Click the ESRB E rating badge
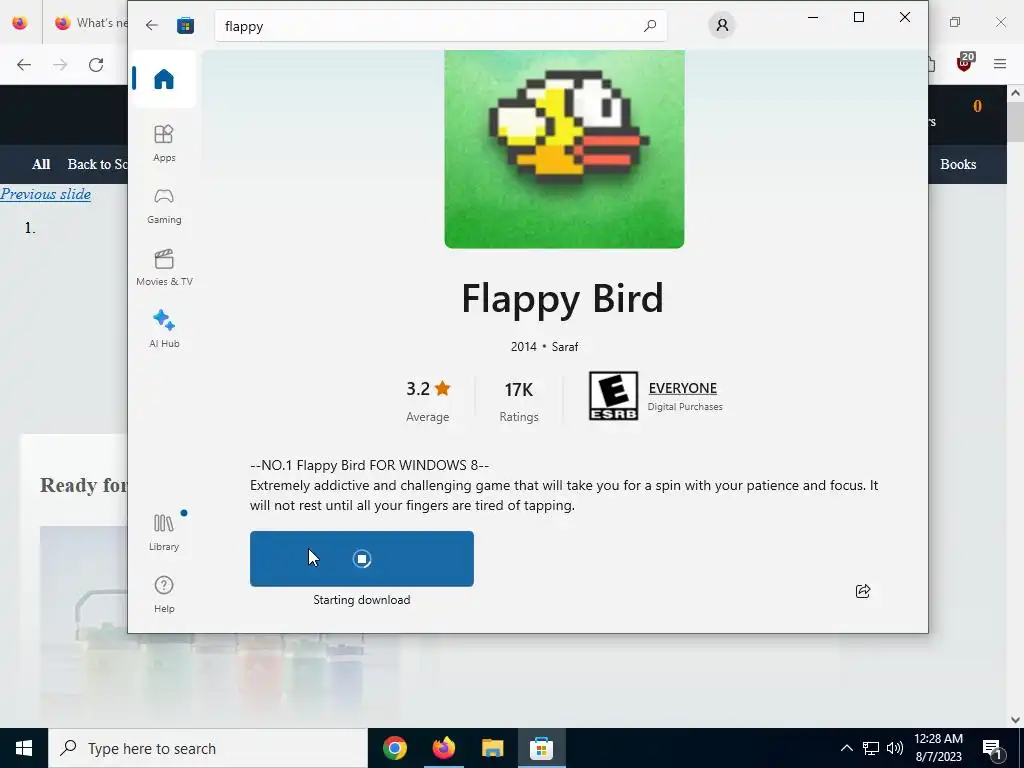 tap(613, 396)
